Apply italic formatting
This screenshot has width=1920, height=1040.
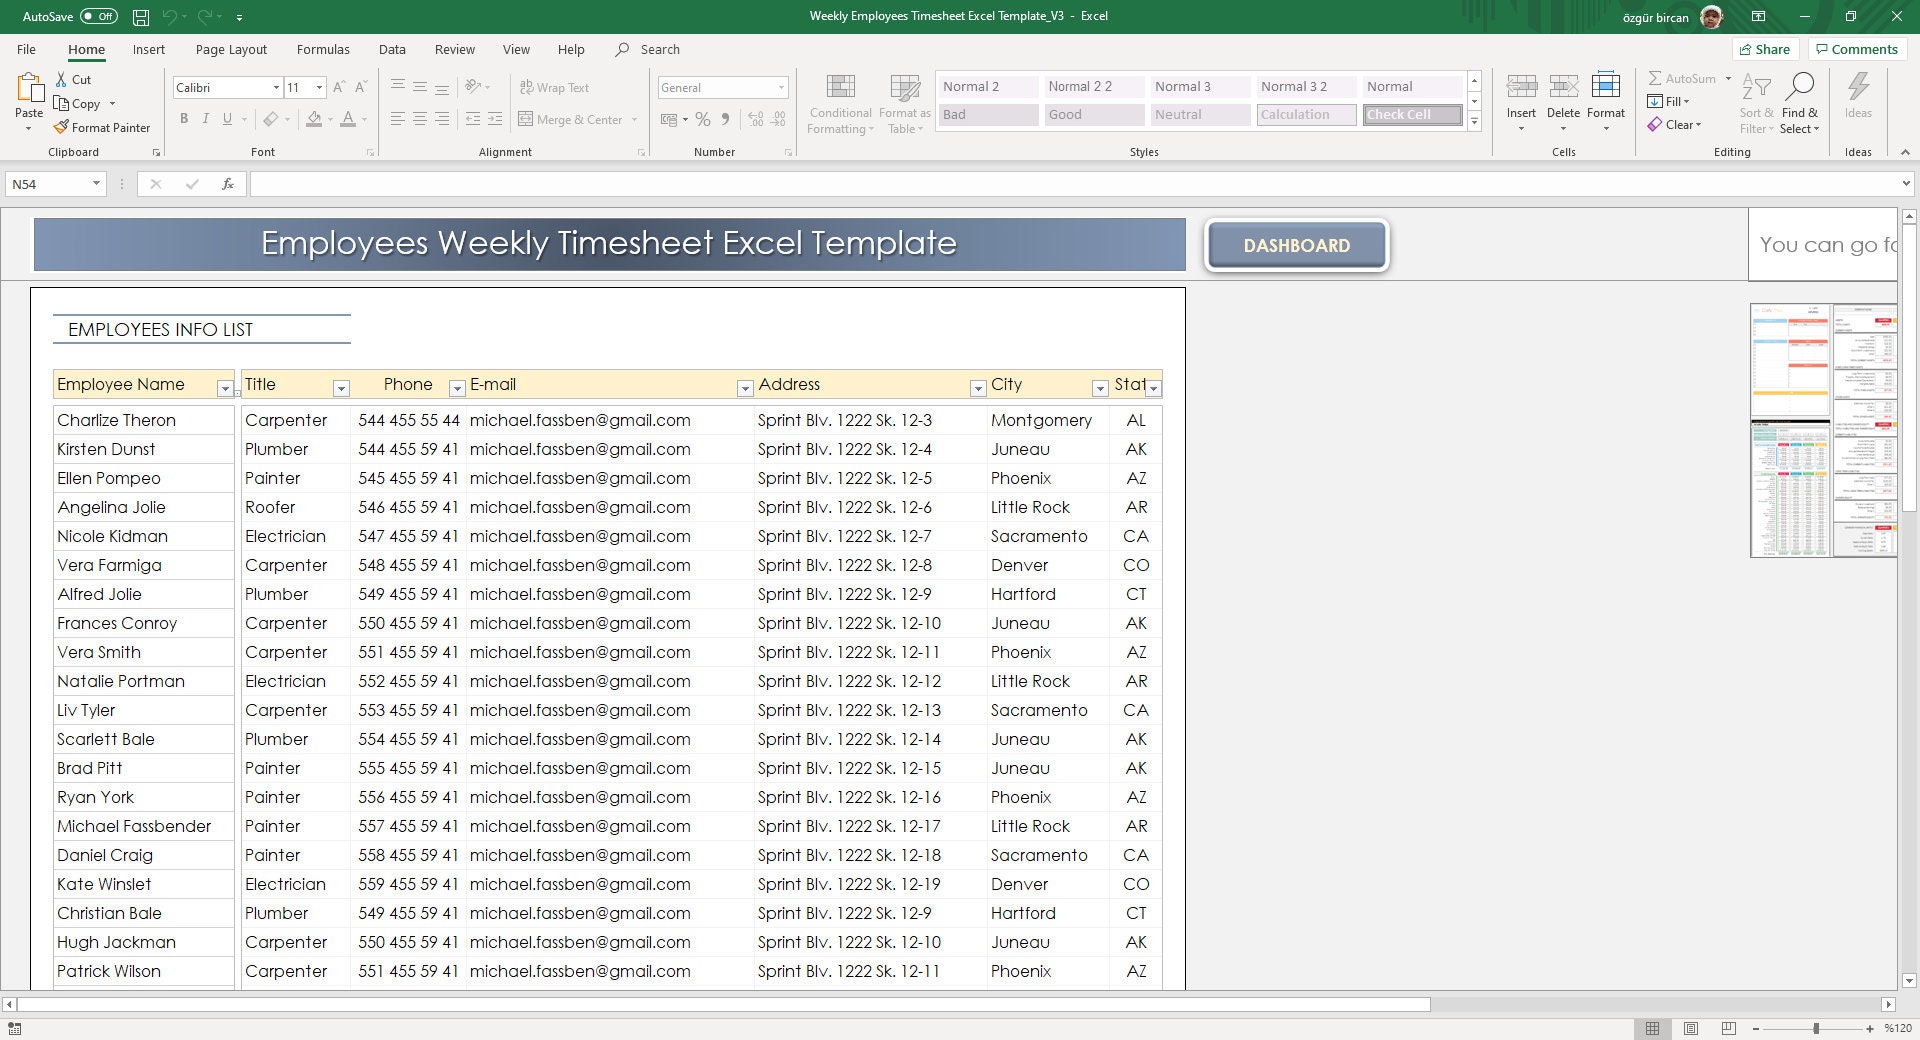pos(206,119)
